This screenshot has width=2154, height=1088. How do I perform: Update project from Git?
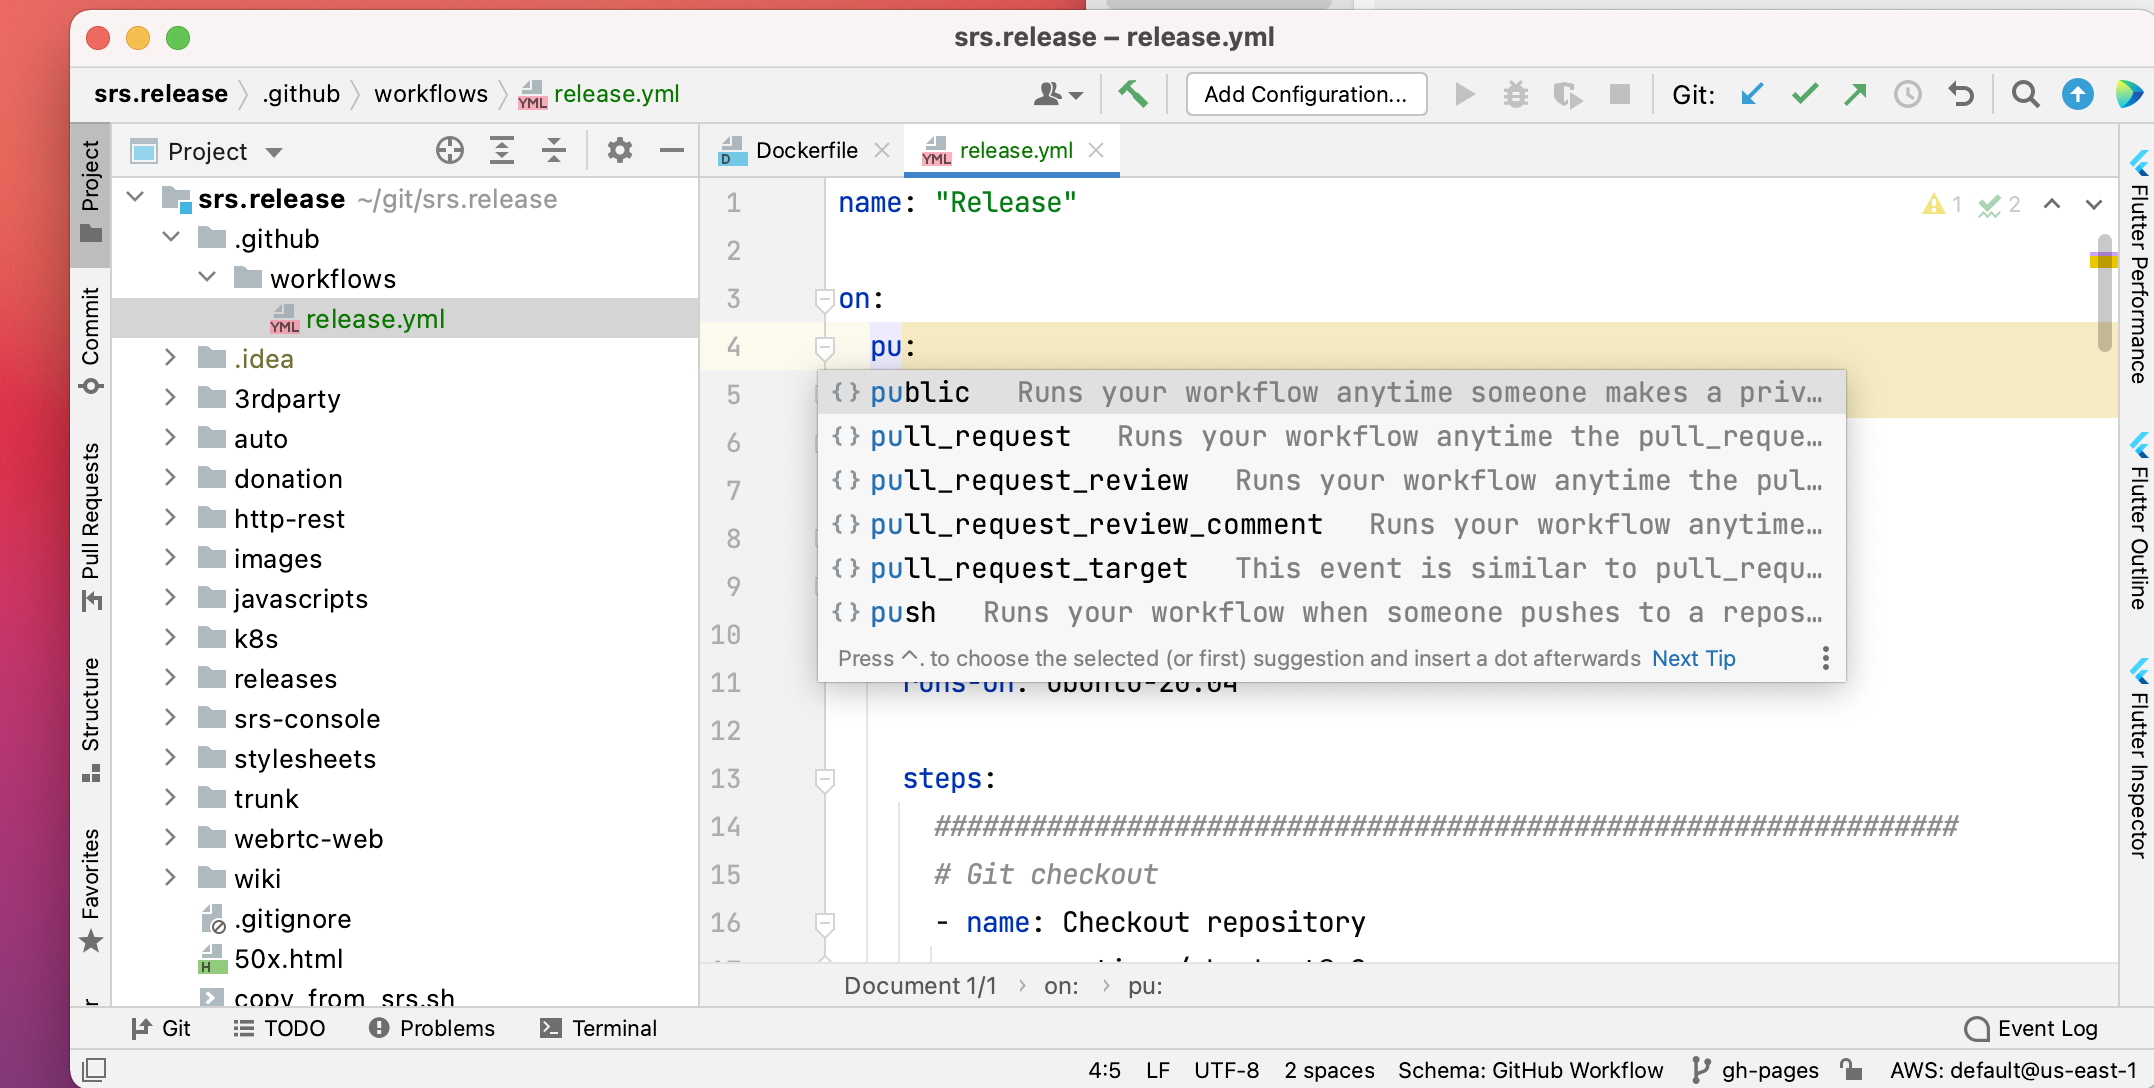tap(1751, 94)
